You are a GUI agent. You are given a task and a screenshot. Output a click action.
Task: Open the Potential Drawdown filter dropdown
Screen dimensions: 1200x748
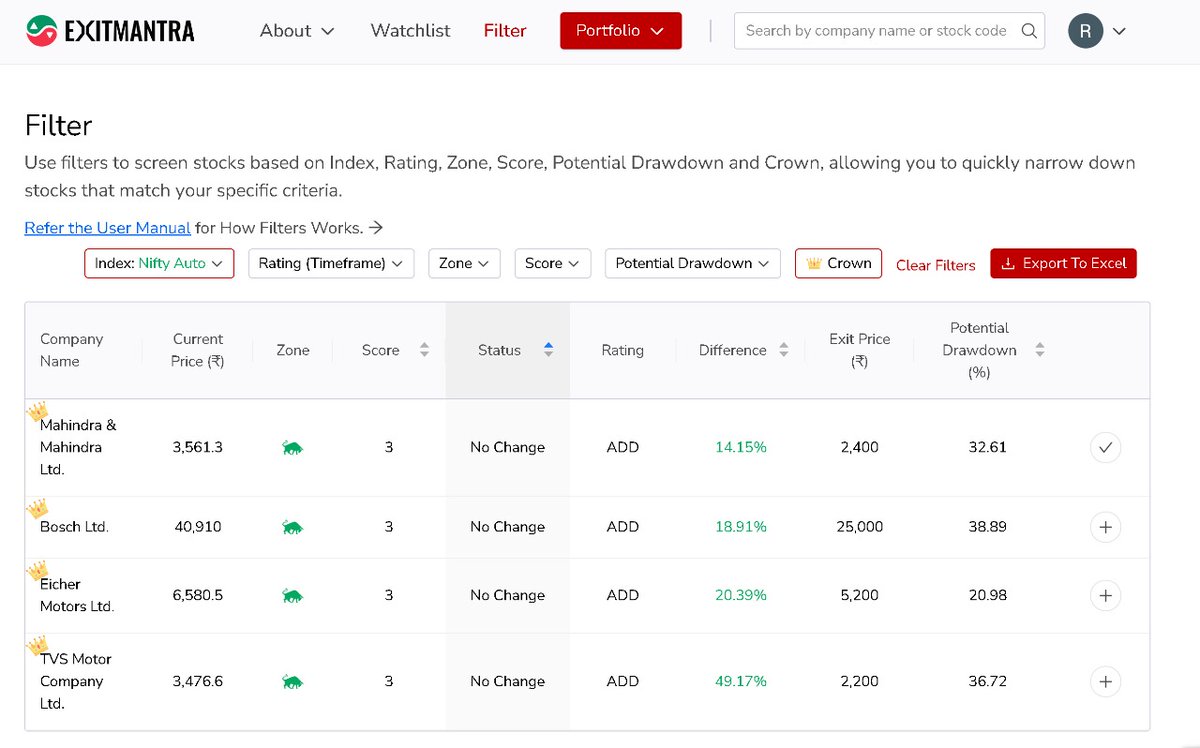692,263
